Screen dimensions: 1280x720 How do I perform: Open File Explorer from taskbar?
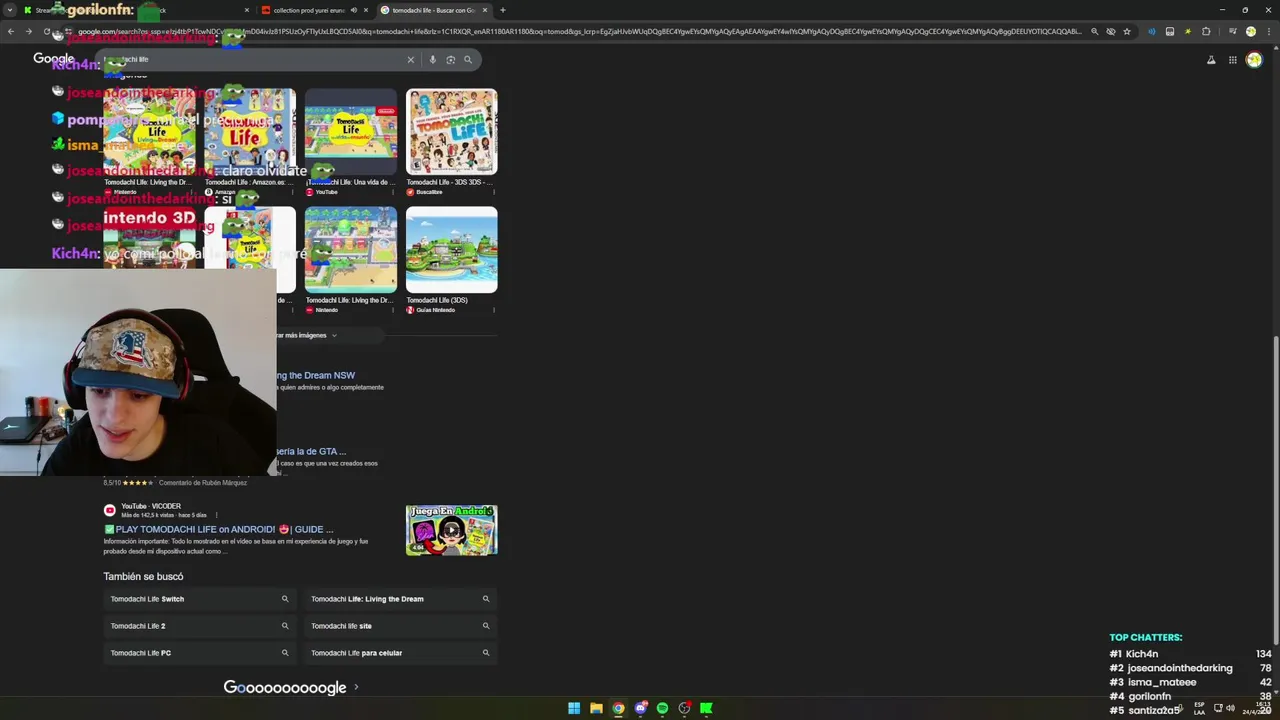click(x=596, y=708)
